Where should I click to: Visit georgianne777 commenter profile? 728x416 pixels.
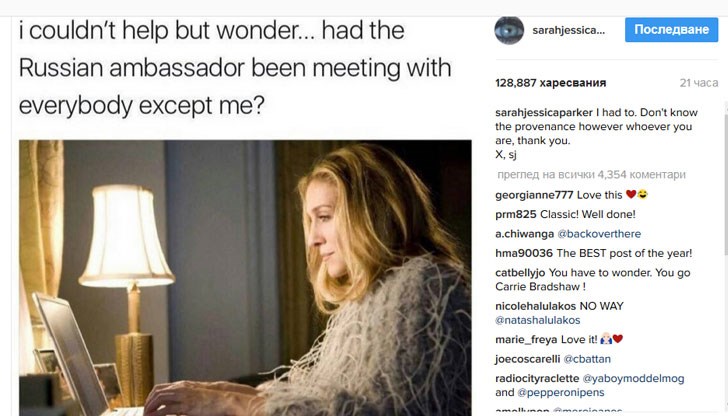[x=534, y=195]
